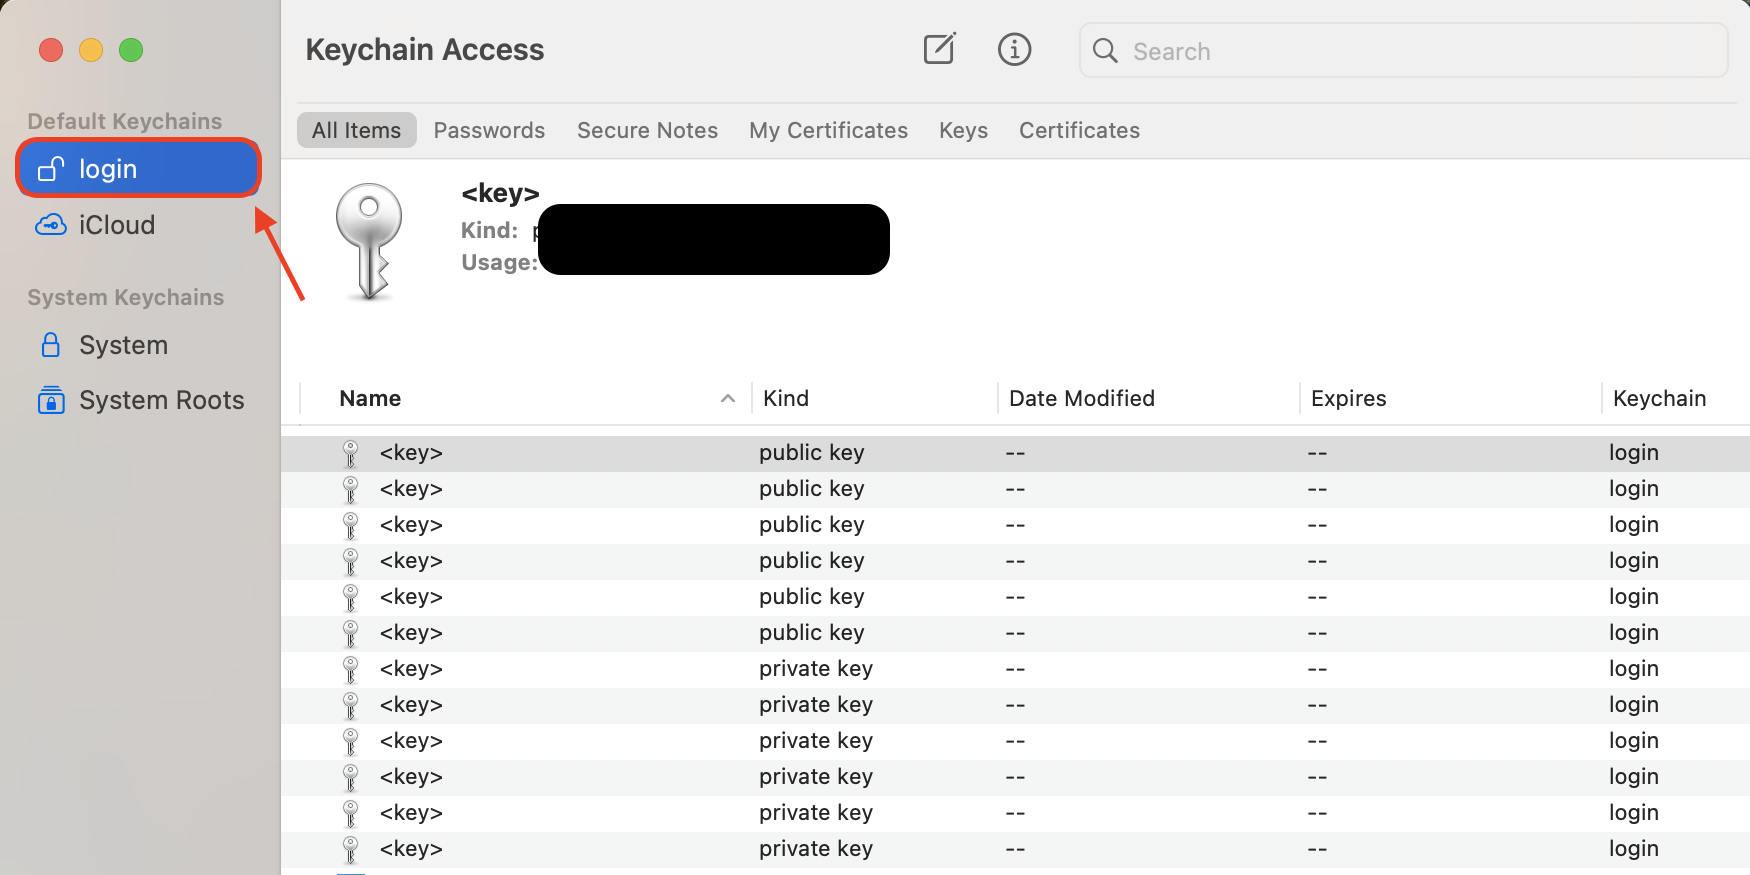Open the Secure Notes tab
Viewport: 1750px width, 875px height.
(647, 130)
